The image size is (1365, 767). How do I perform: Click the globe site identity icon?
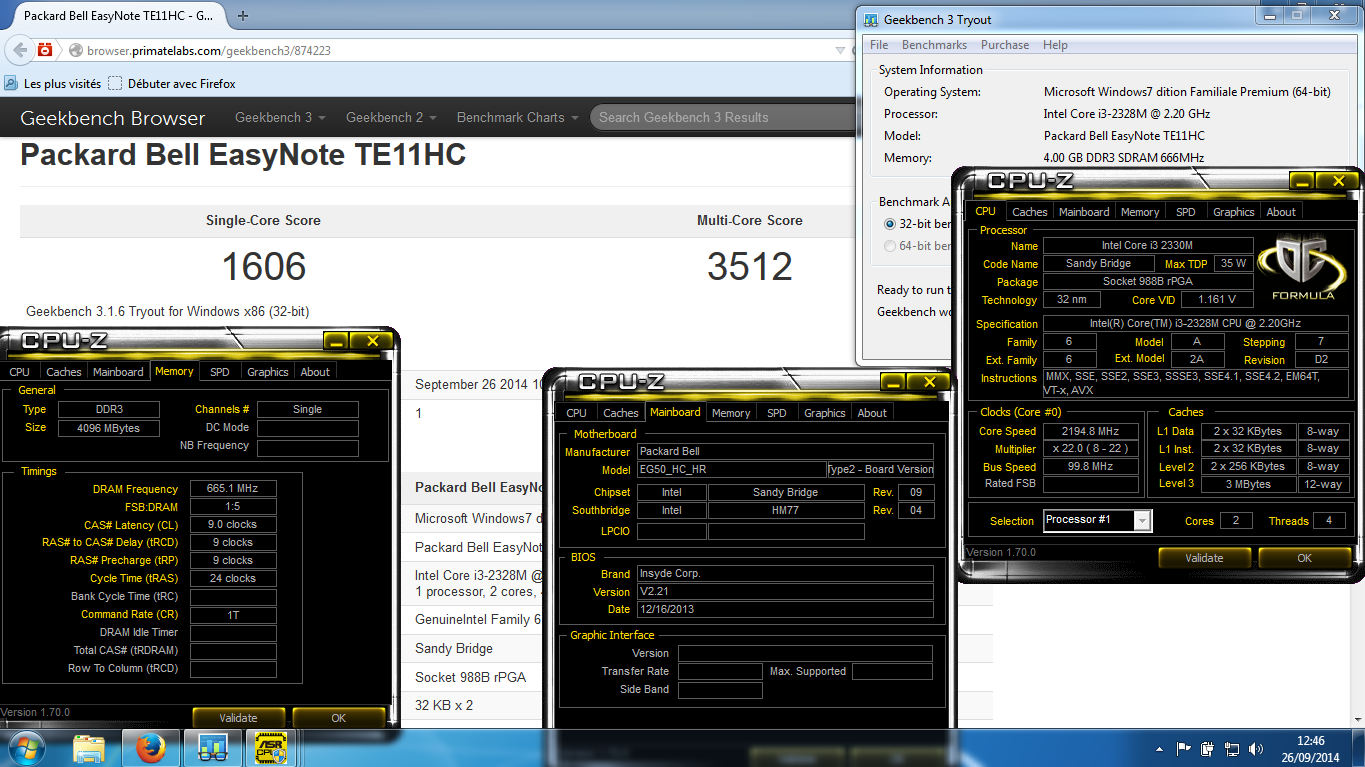[75, 50]
